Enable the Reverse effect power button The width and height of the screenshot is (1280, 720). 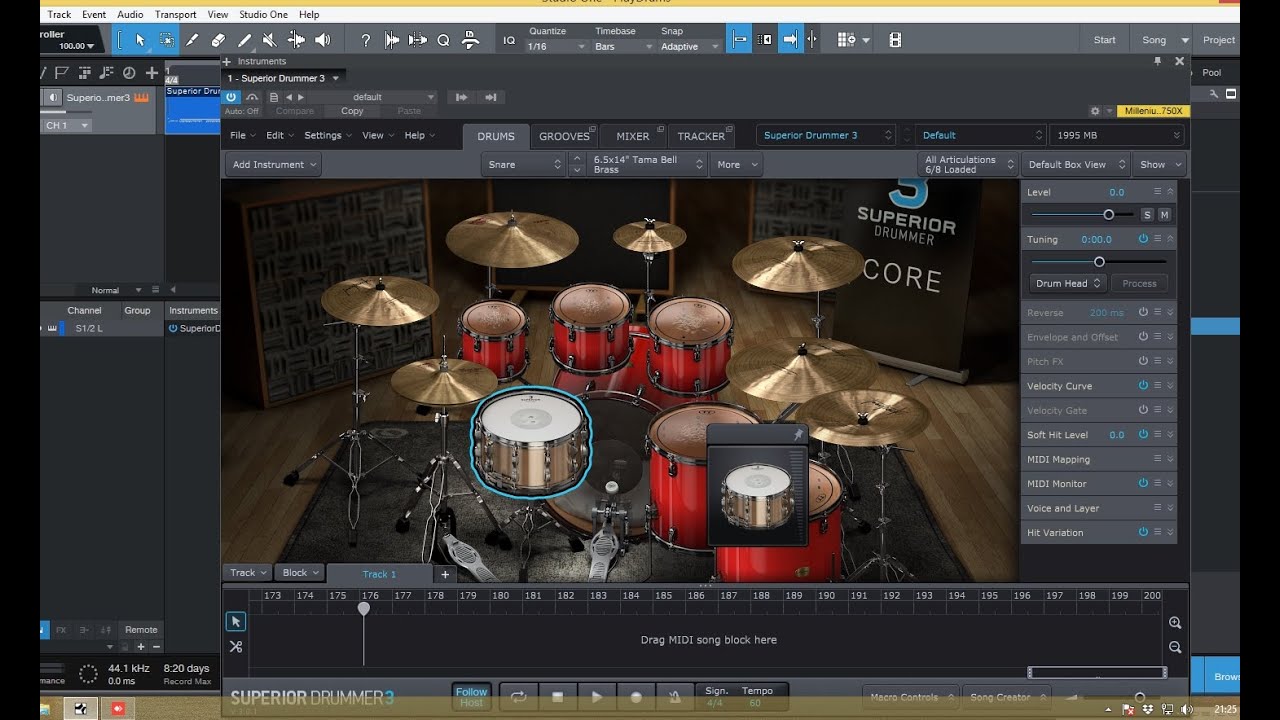coord(1143,312)
